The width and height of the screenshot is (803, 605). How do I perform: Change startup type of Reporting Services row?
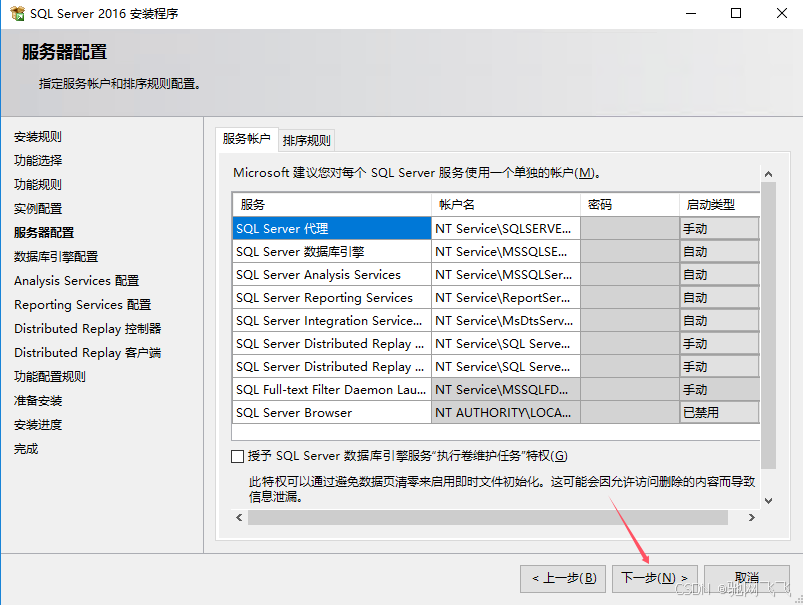click(x=720, y=298)
